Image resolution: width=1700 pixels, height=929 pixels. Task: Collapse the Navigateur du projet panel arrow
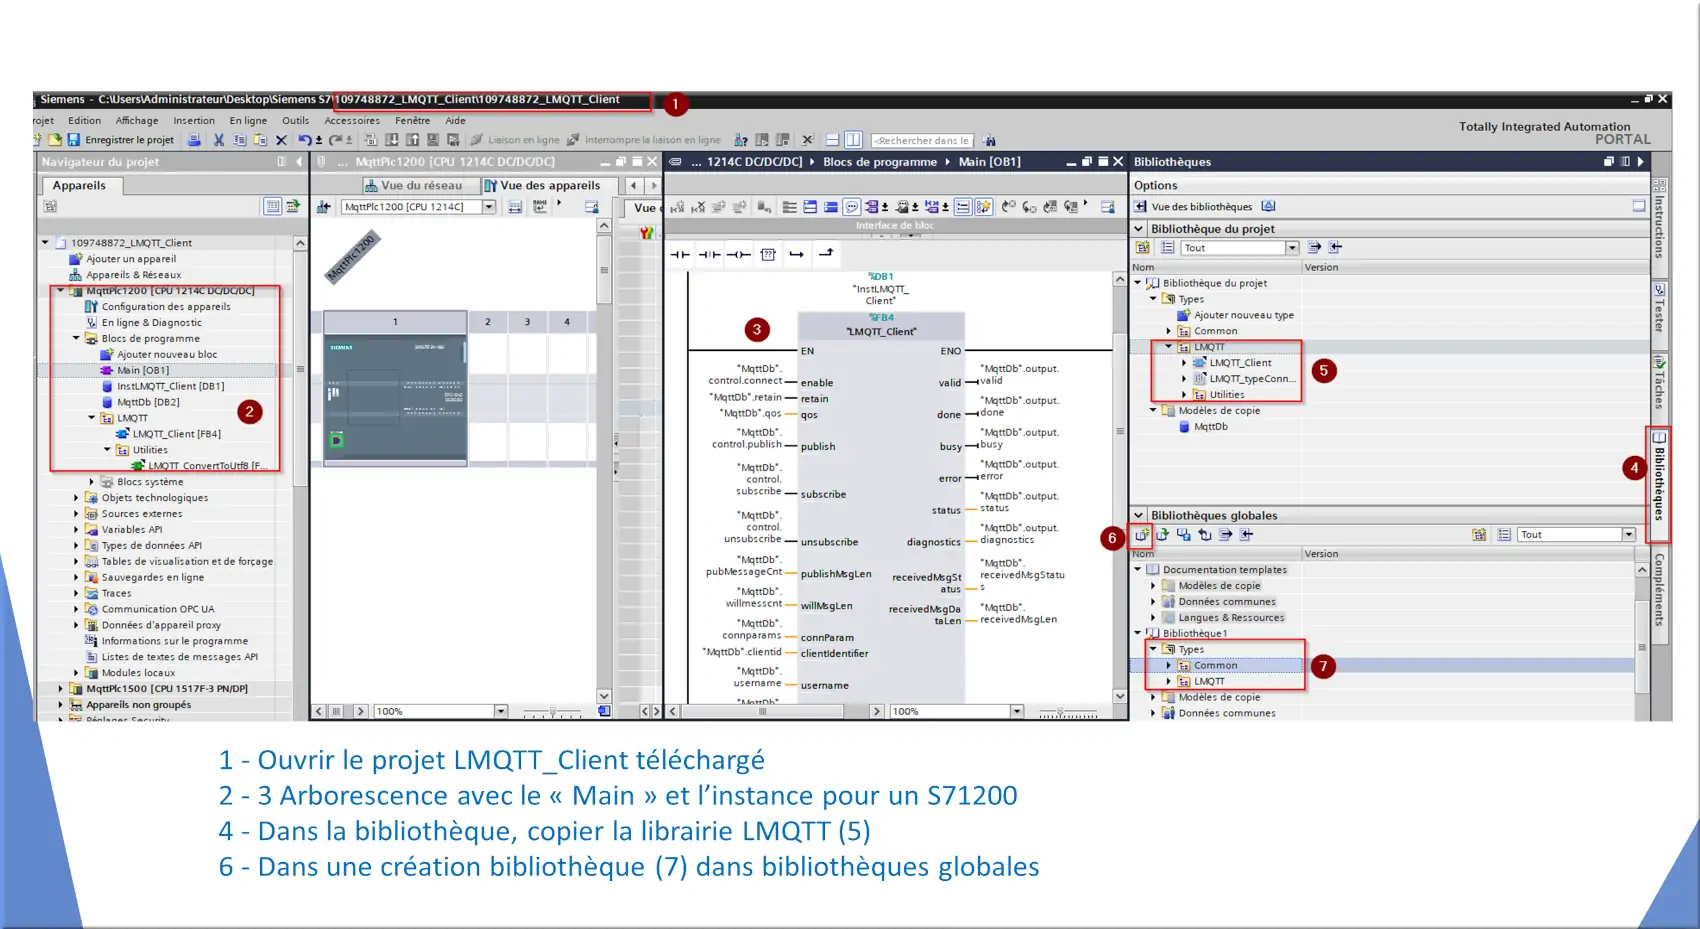tap(299, 162)
